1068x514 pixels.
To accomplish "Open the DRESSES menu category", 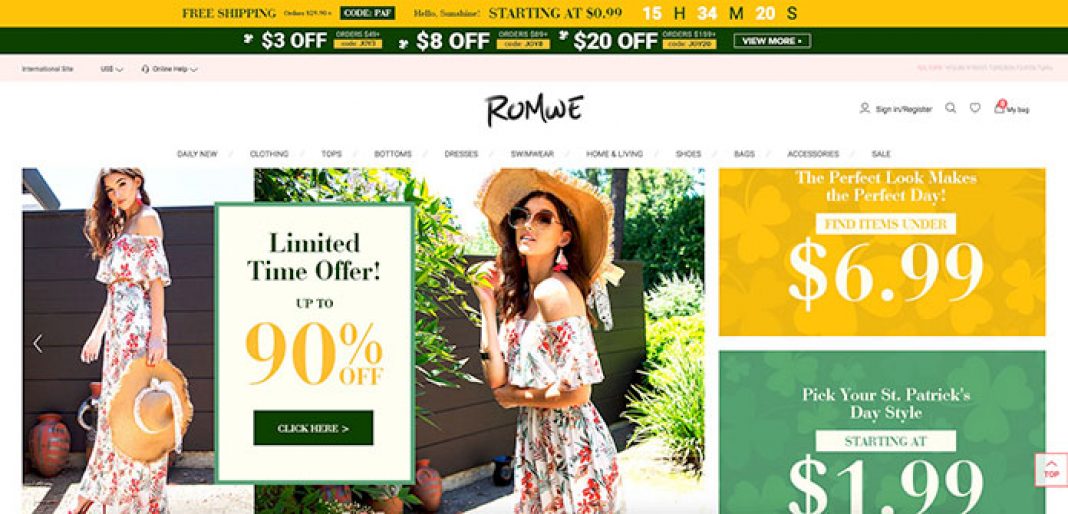I will pos(461,154).
